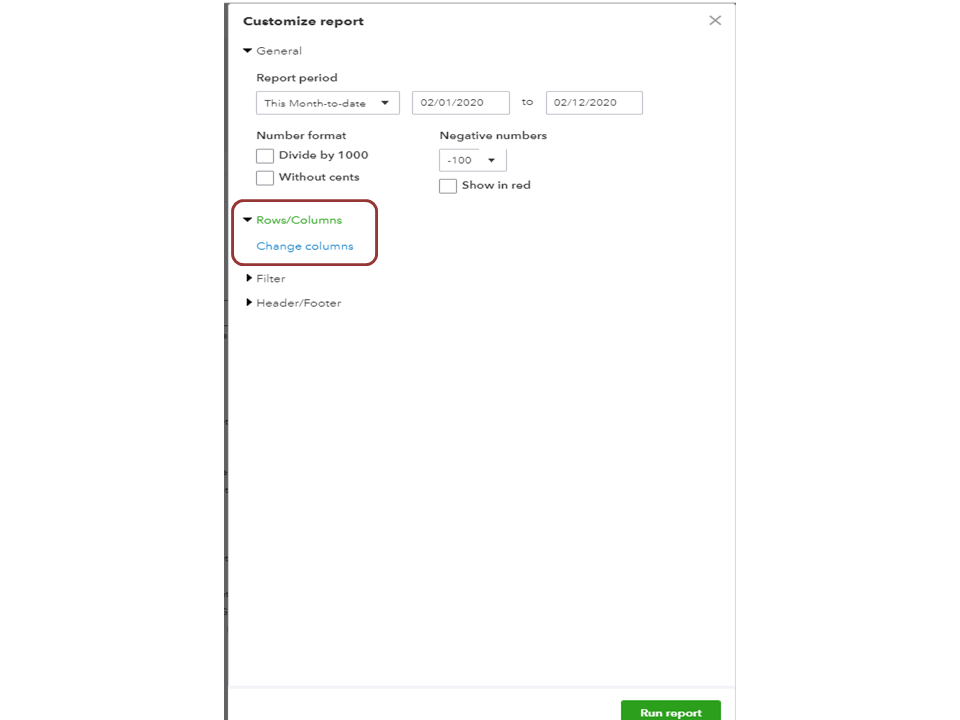Select the Rows/Columns section heading
This screenshot has width=960, height=720.
point(299,220)
